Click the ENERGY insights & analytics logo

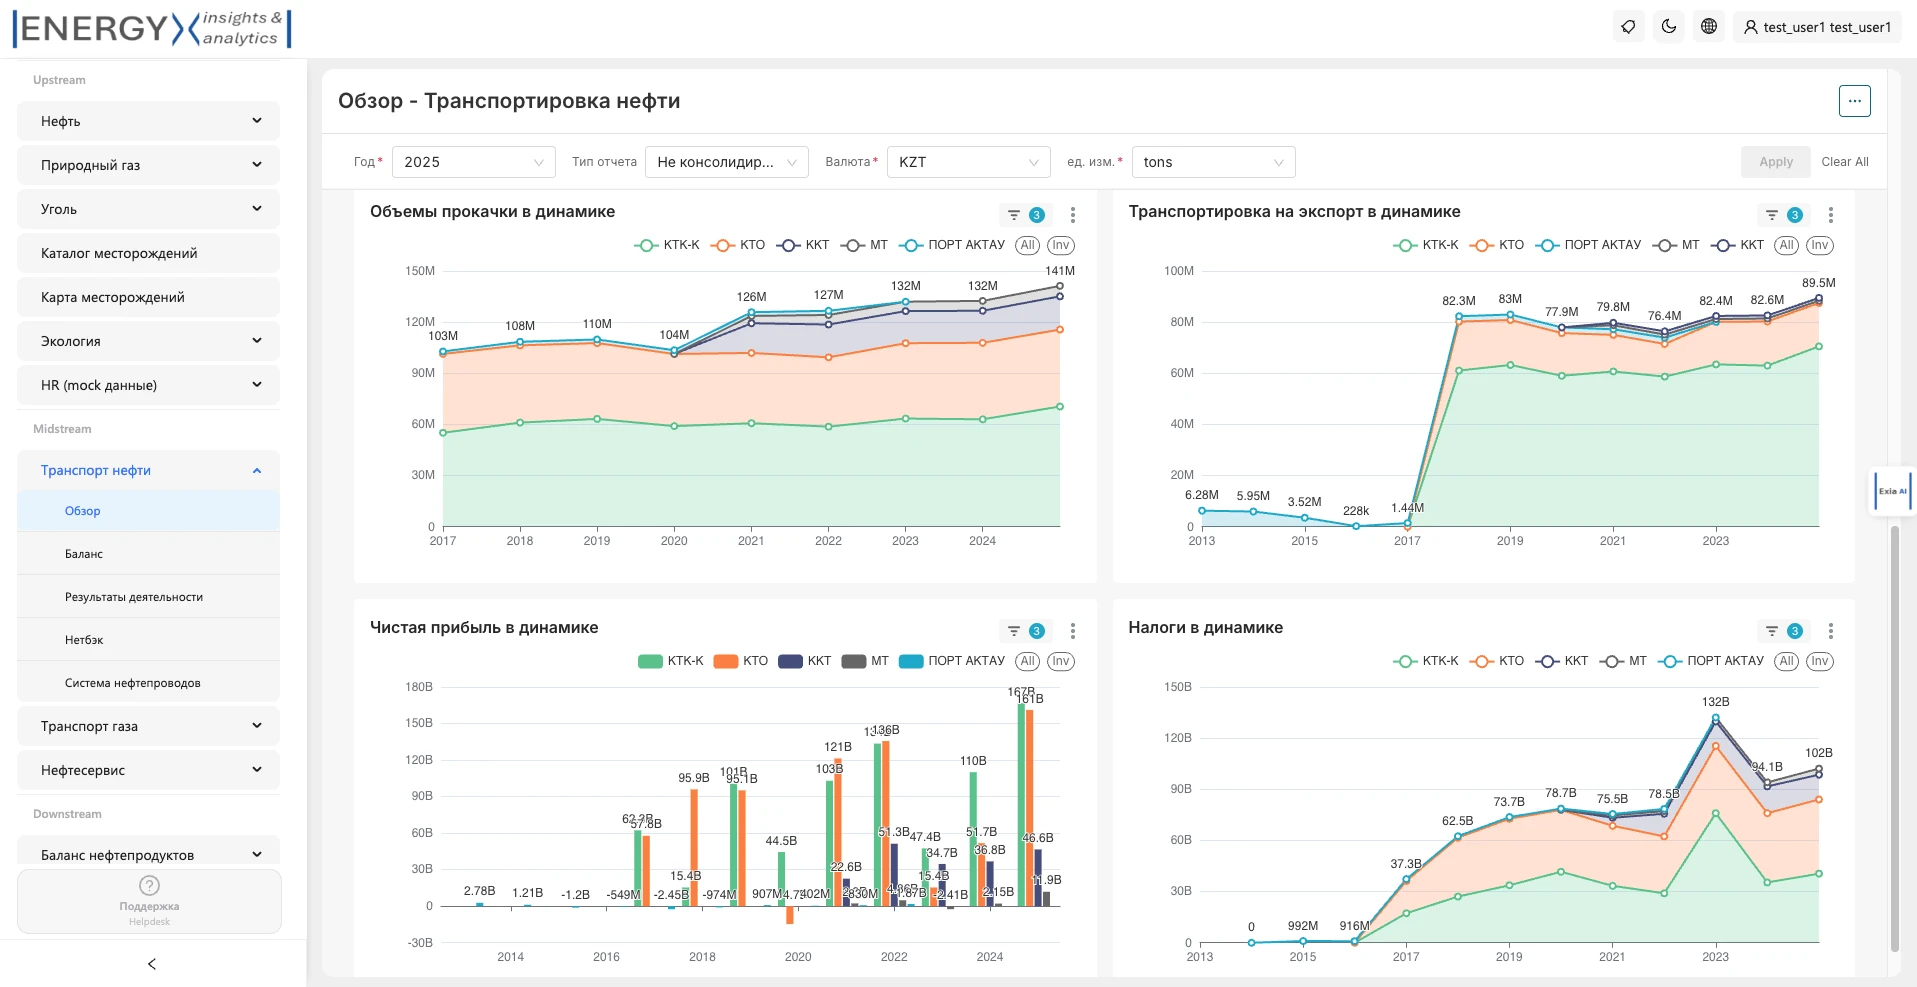point(152,28)
